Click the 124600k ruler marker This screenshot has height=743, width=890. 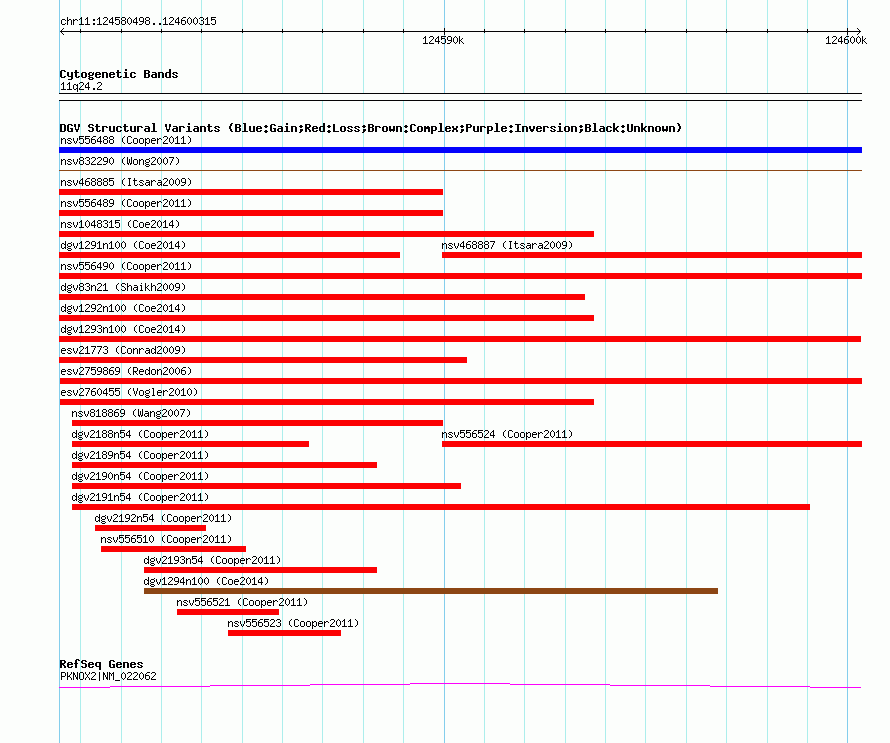point(846,40)
